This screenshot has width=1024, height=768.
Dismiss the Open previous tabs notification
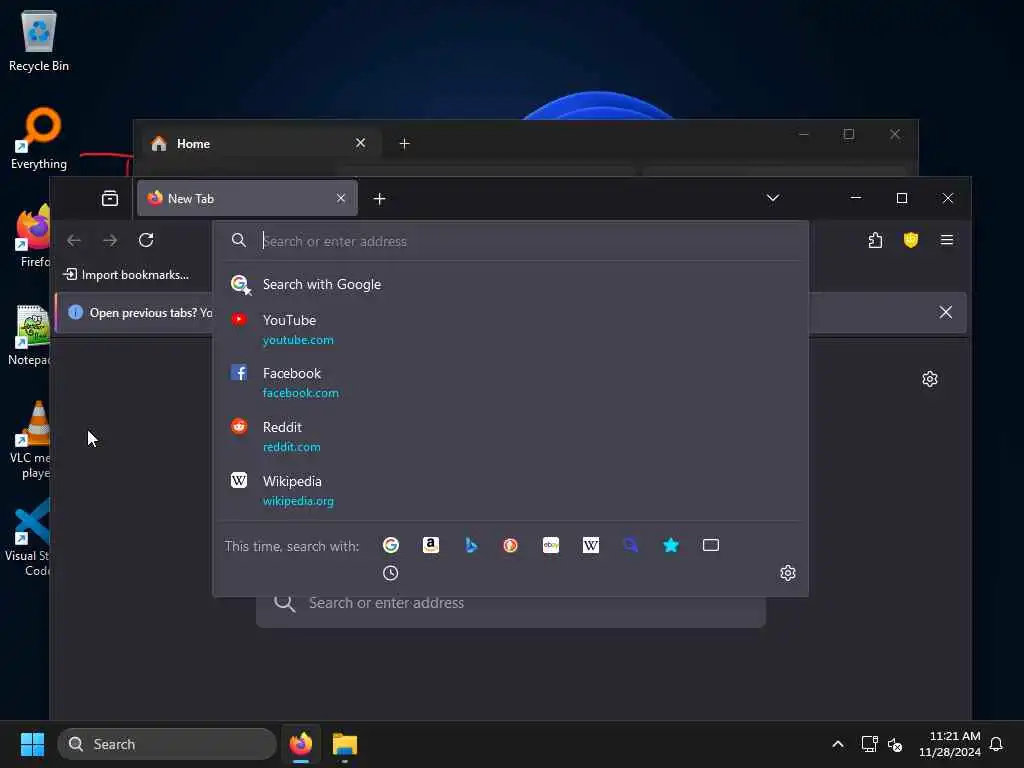point(945,312)
